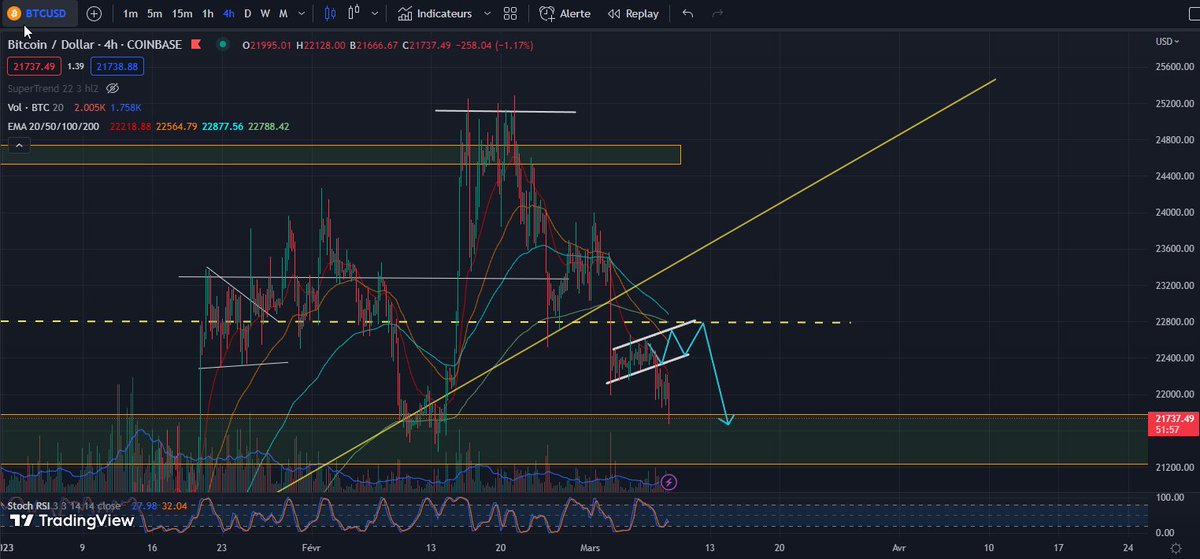
Task: Click the Avr date label on time axis
Action: click(x=899, y=548)
